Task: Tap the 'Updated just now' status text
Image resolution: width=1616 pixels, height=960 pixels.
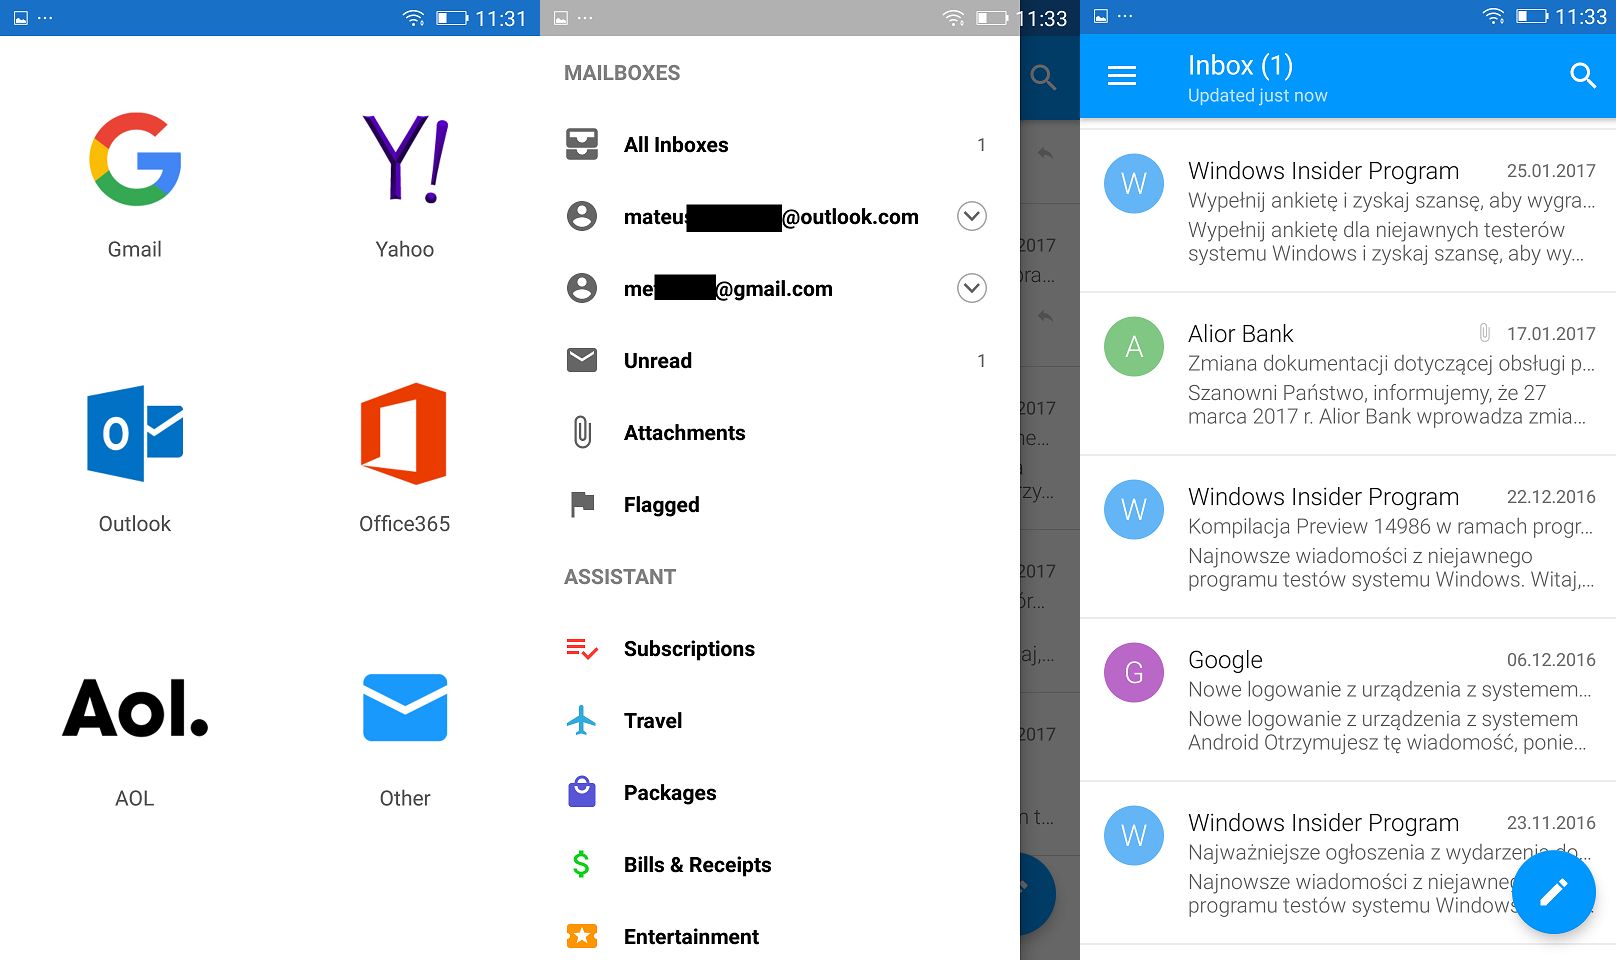Action: pyautogui.click(x=1258, y=96)
